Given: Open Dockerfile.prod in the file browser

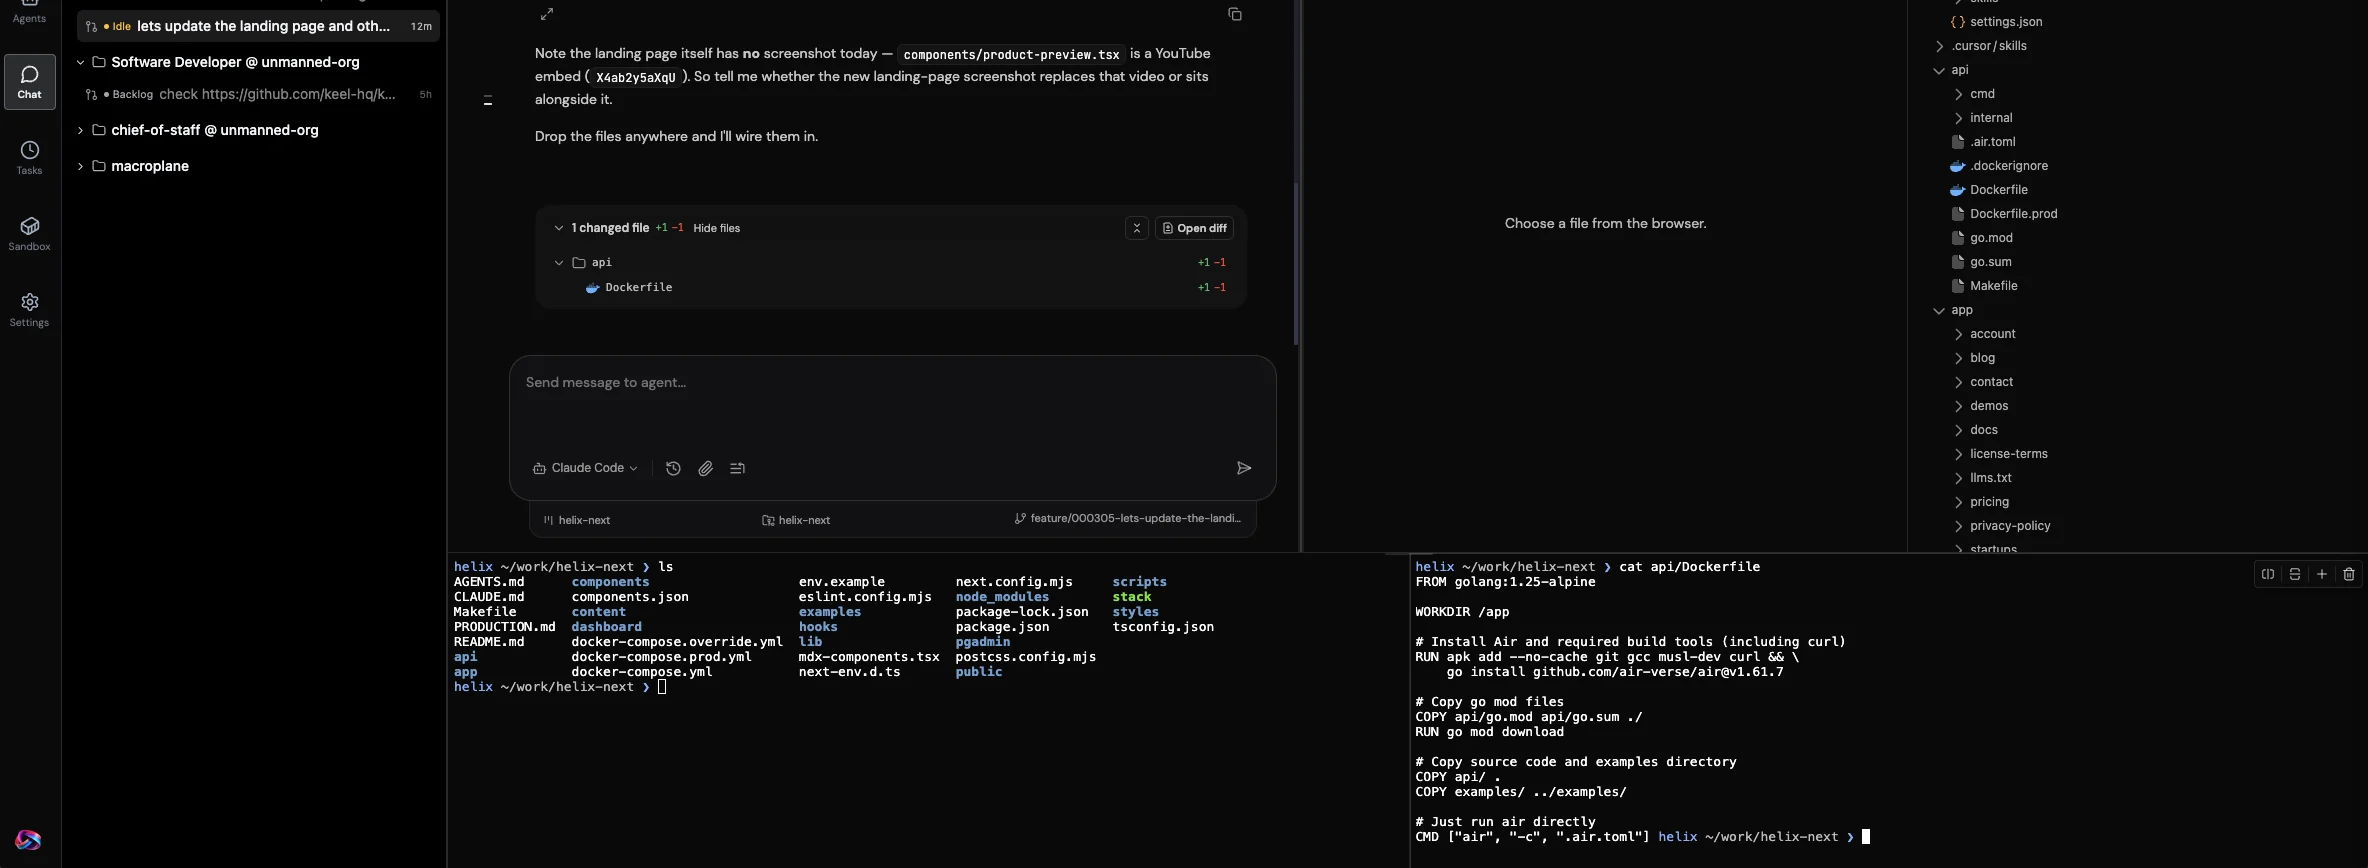Looking at the screenshot, I should (2013, 214).
